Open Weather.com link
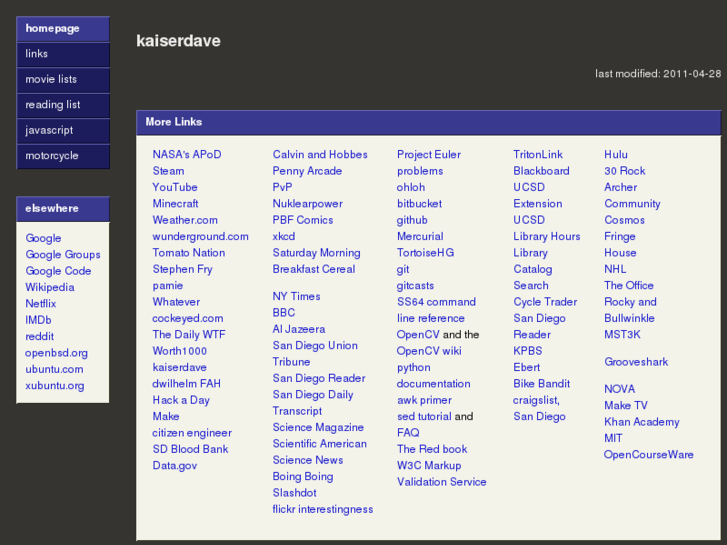Image resolution: width=727 pixels, height=545 pixels. [185, 220]
